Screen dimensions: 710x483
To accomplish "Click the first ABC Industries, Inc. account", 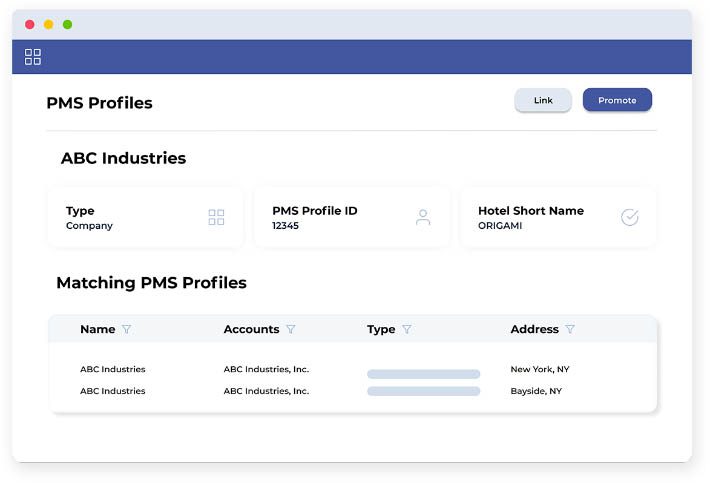I will 266,369.
